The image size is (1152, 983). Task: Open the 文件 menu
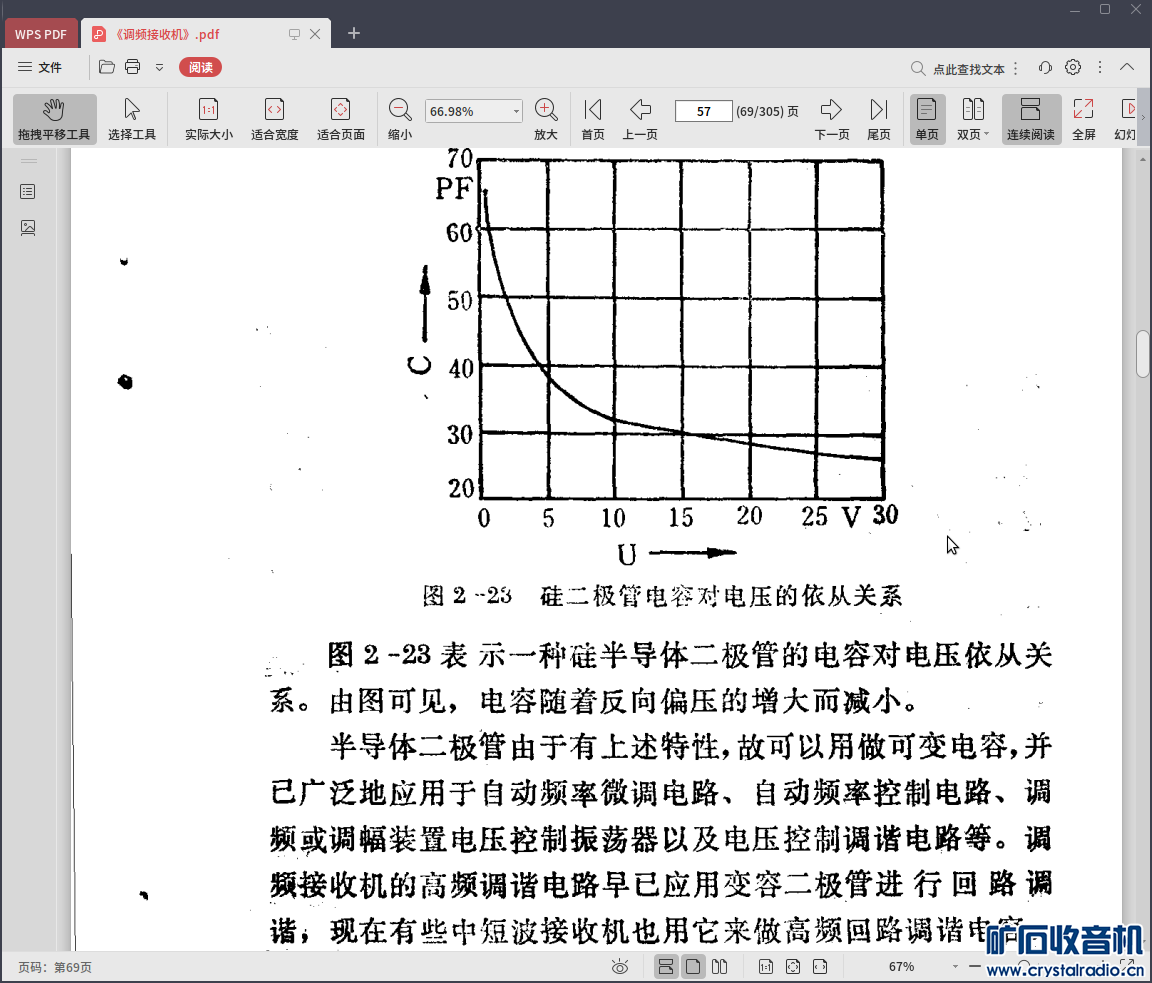(40, 68)
